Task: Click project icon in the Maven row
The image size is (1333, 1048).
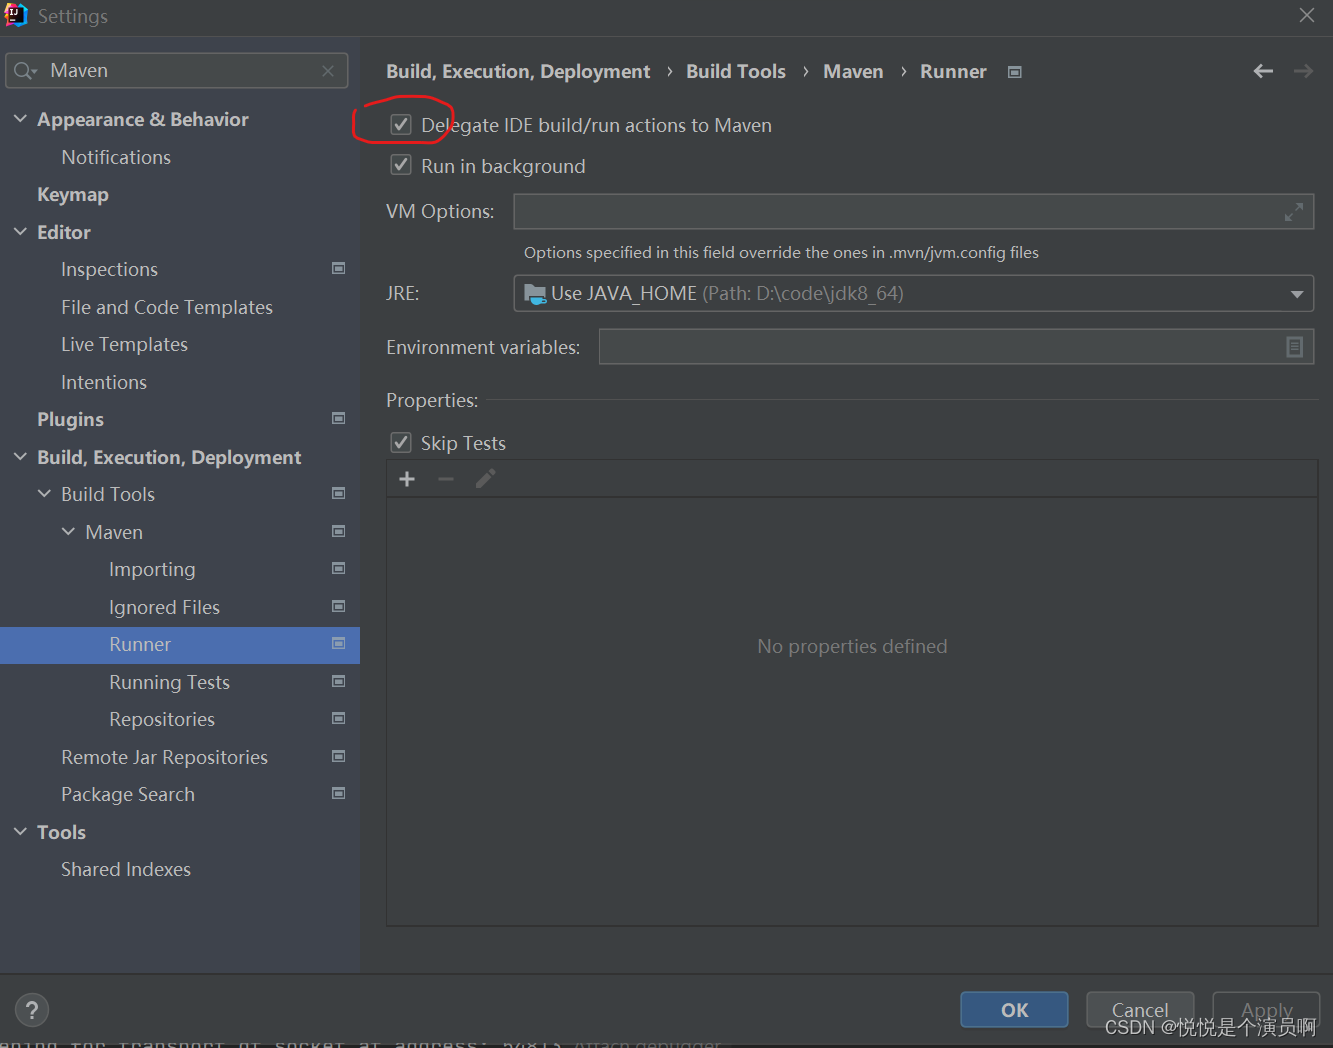Action: (339, 531)
